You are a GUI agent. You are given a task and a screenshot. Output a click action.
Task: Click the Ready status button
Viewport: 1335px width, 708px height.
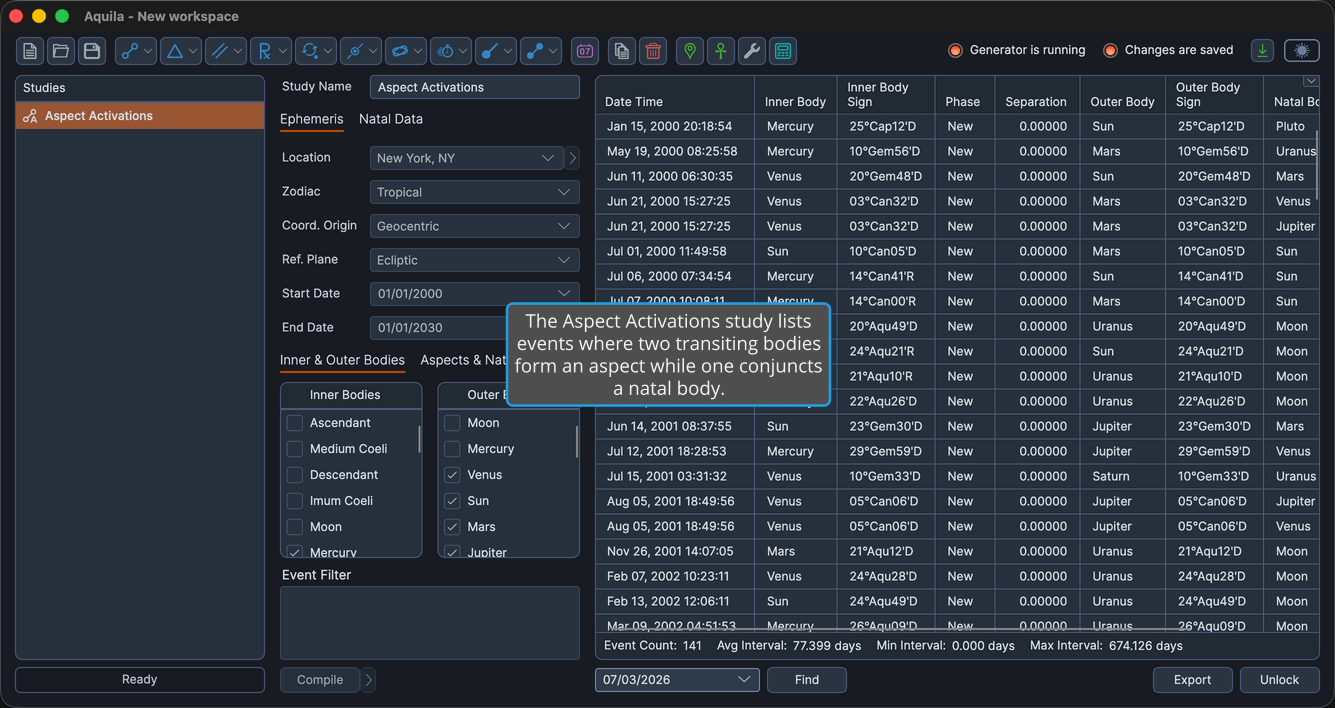[140, 680]
